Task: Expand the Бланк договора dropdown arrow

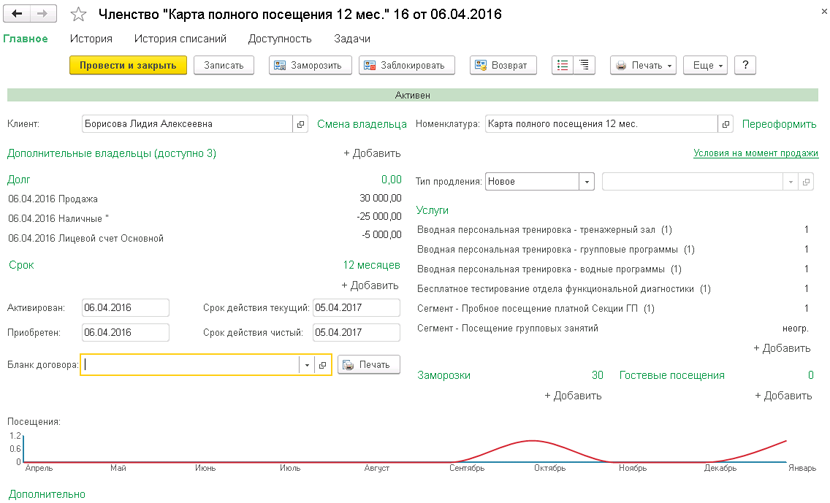Action: [x=306, y=365]
